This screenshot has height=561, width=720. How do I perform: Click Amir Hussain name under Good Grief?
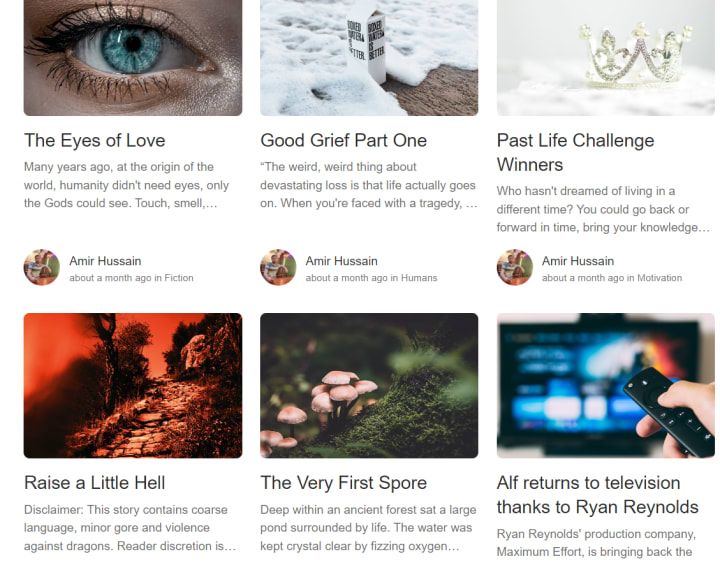click(x=342, y=261)
